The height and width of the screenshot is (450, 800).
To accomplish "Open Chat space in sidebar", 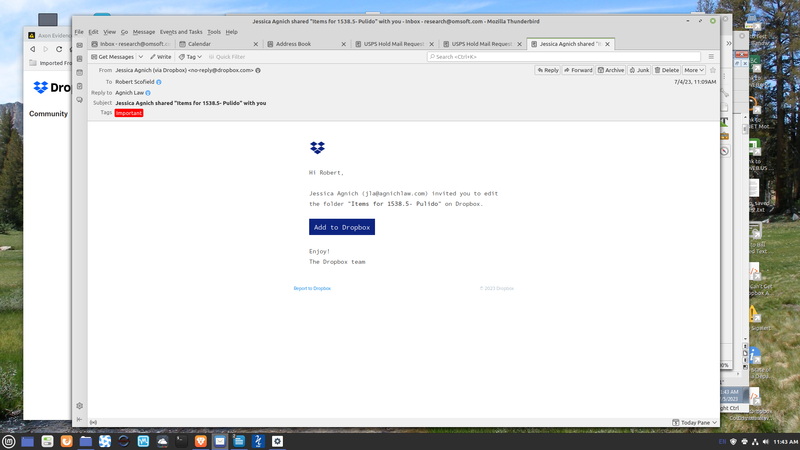I will pos(80,101).
